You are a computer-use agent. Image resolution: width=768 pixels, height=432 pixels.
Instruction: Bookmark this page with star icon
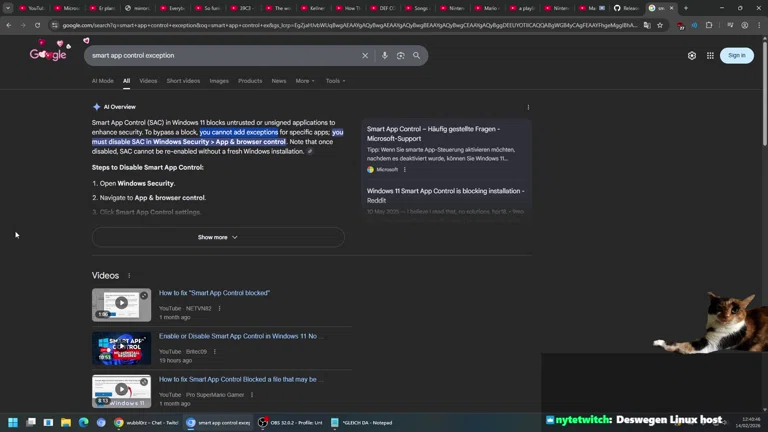tap(660, 25)
